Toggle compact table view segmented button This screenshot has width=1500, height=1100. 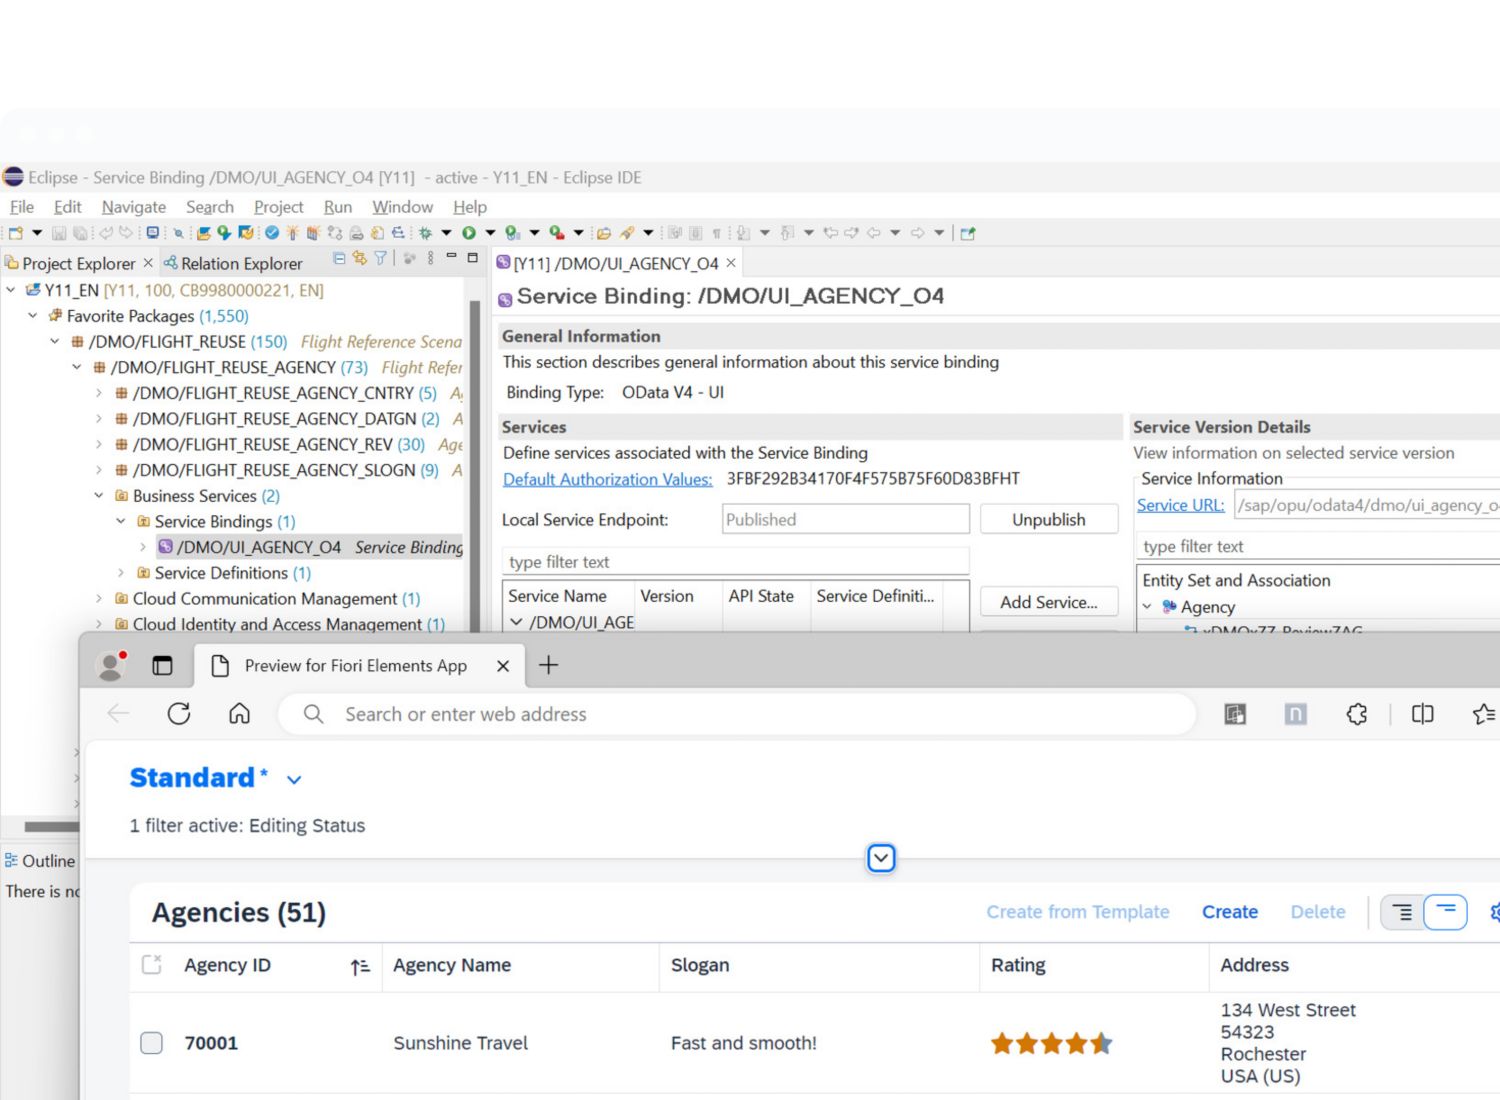coord(1403,912)
